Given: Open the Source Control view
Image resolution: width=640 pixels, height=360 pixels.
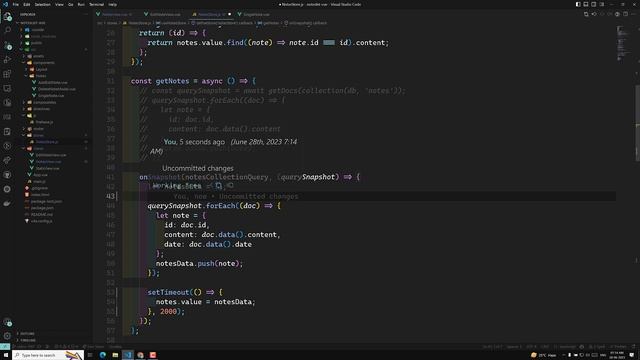Looking at the screenshot, I should coord(7,46).
